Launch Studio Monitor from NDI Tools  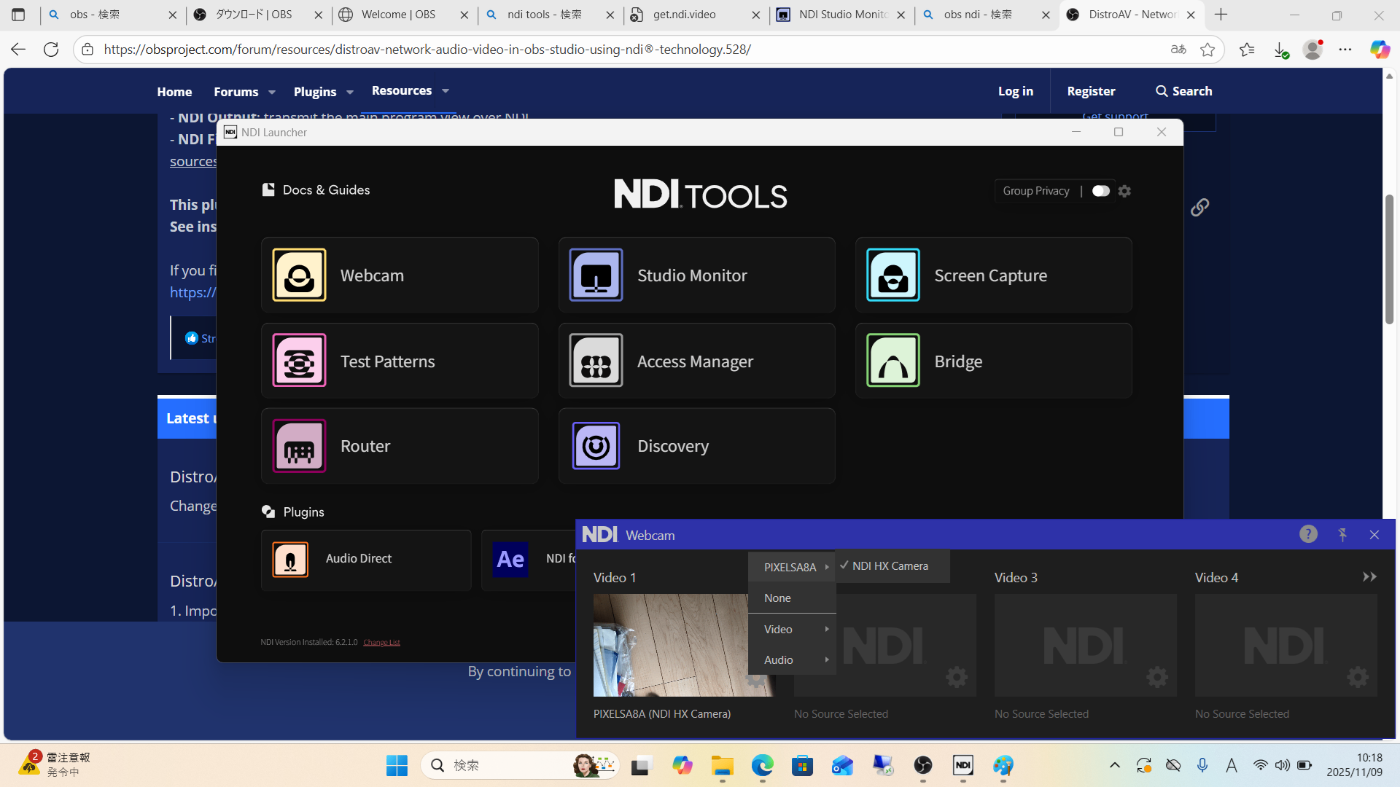tap(696, 275)
